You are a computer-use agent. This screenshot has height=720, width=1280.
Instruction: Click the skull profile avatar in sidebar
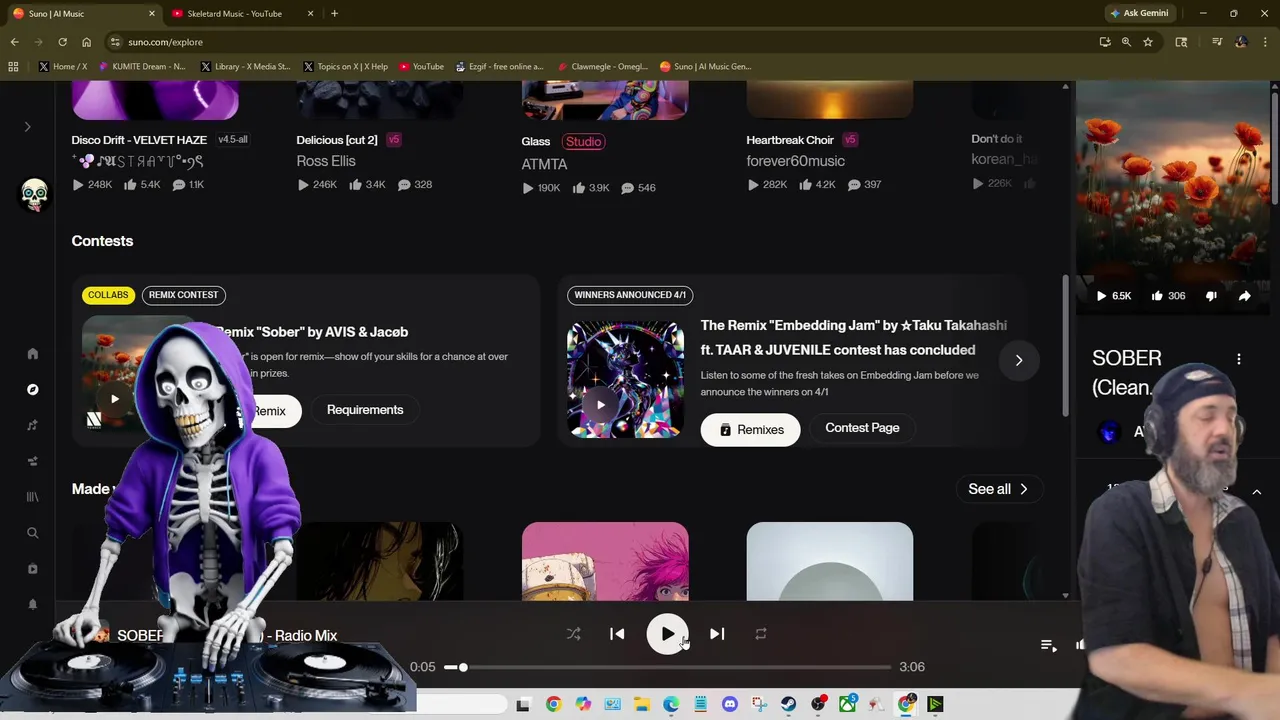pyautogui.click(x=34, y=194)
